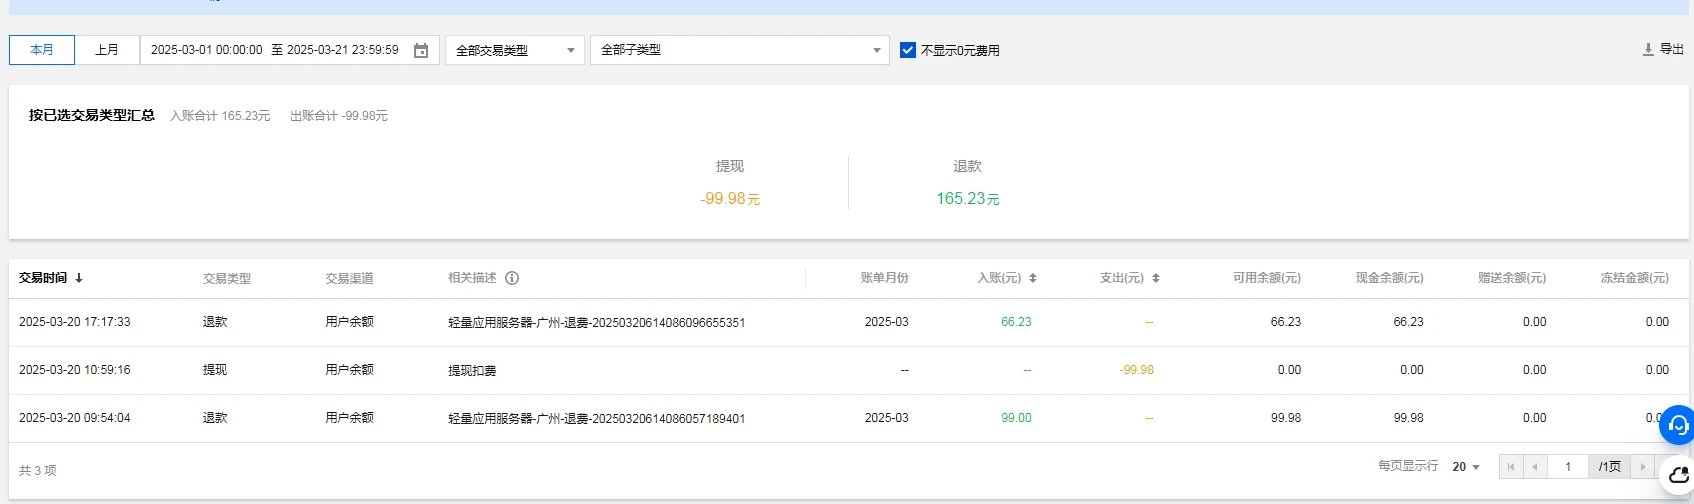Switch to the 上月 tab
The height and width of the screenshot is (504, 1694).
(107, 50)
